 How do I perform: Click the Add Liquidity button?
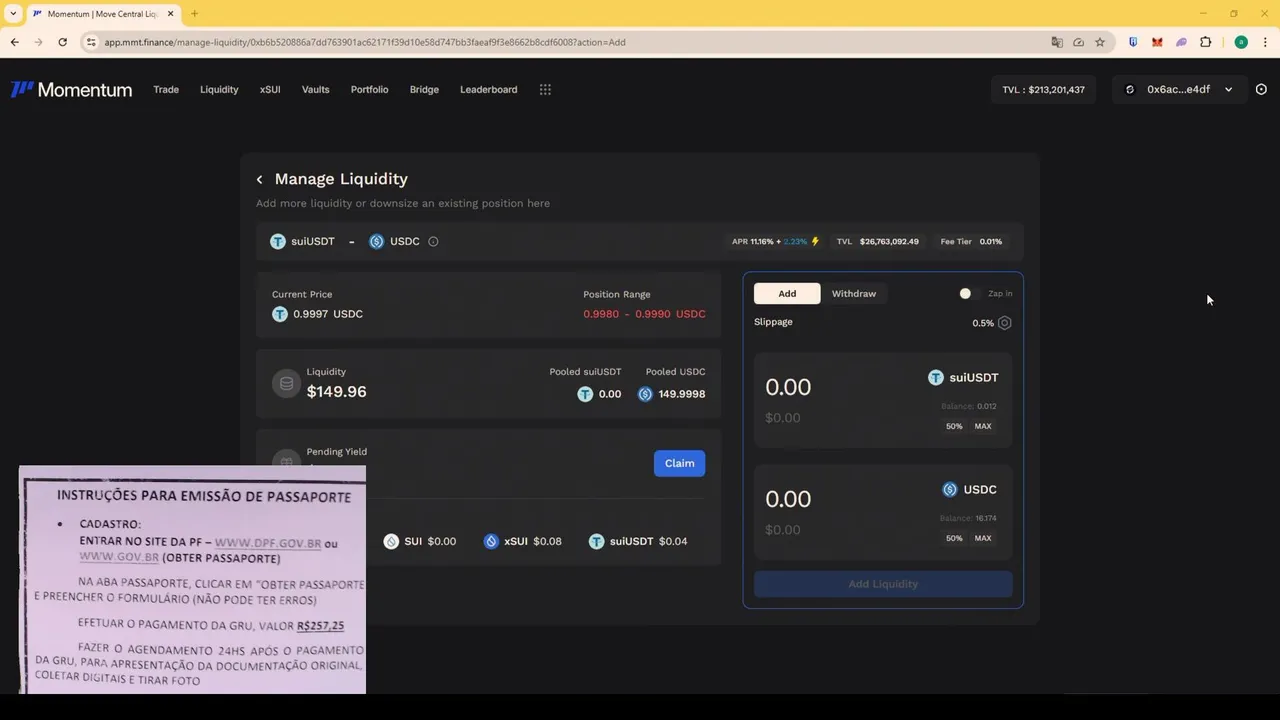pyautogui.click(x=883, y=584)
